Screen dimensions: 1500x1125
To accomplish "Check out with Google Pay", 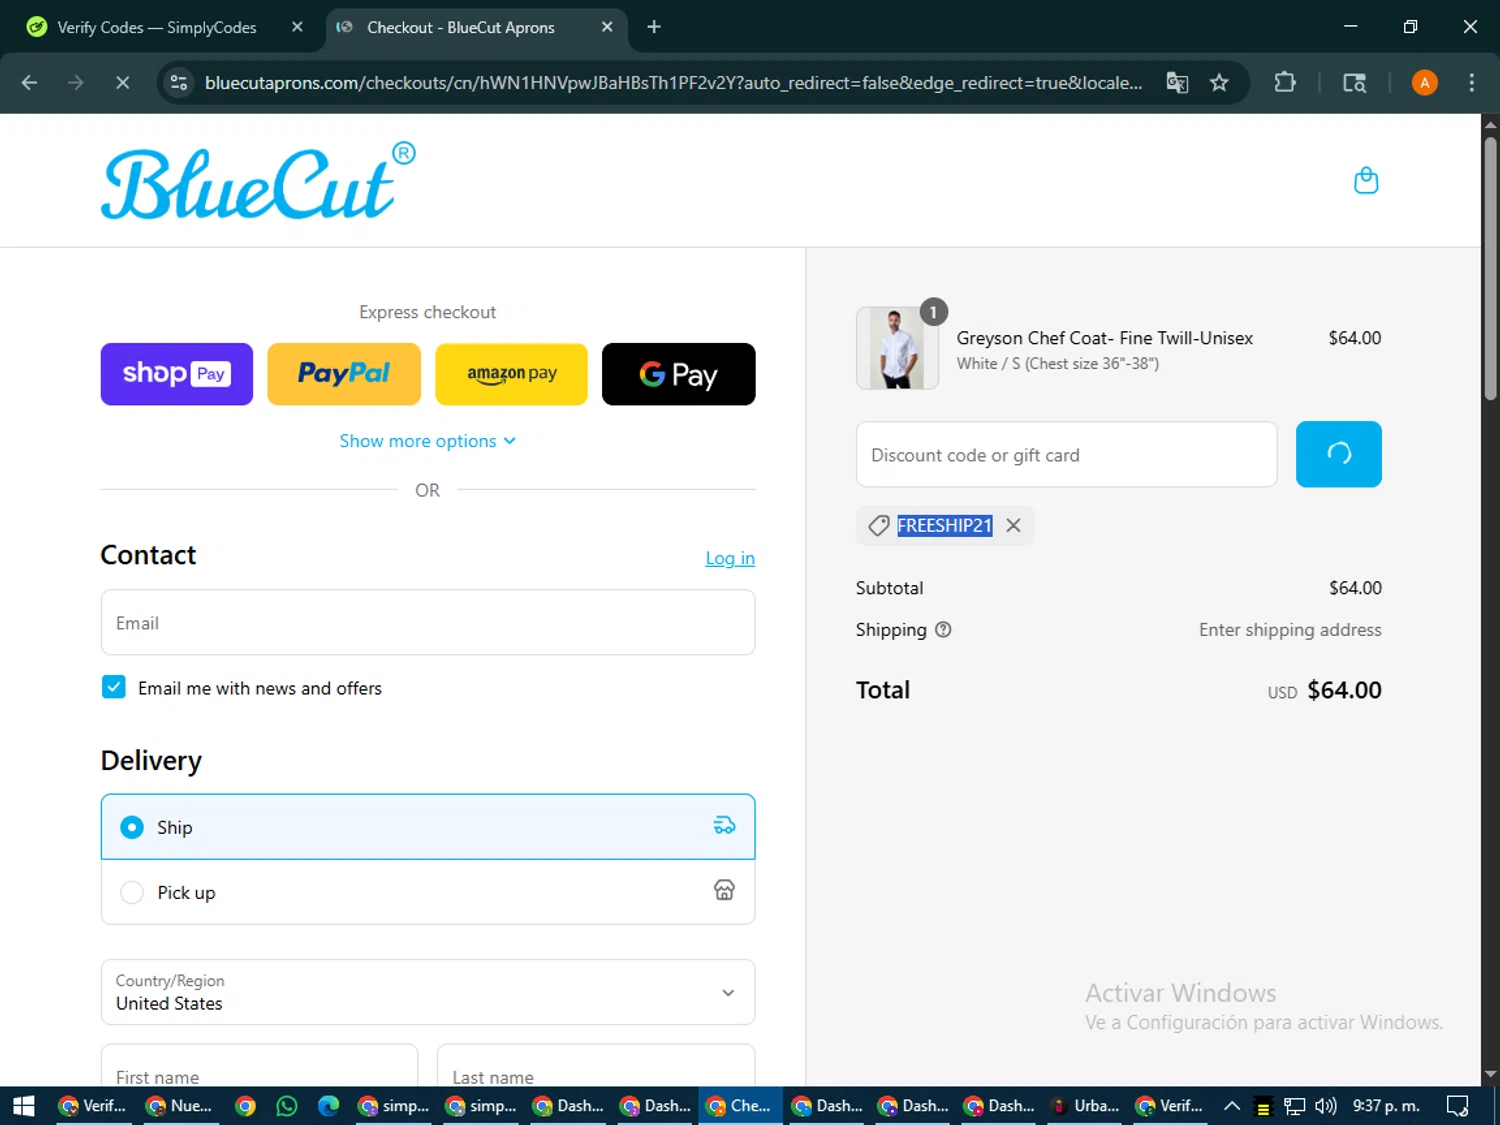I will coord(679,374).
